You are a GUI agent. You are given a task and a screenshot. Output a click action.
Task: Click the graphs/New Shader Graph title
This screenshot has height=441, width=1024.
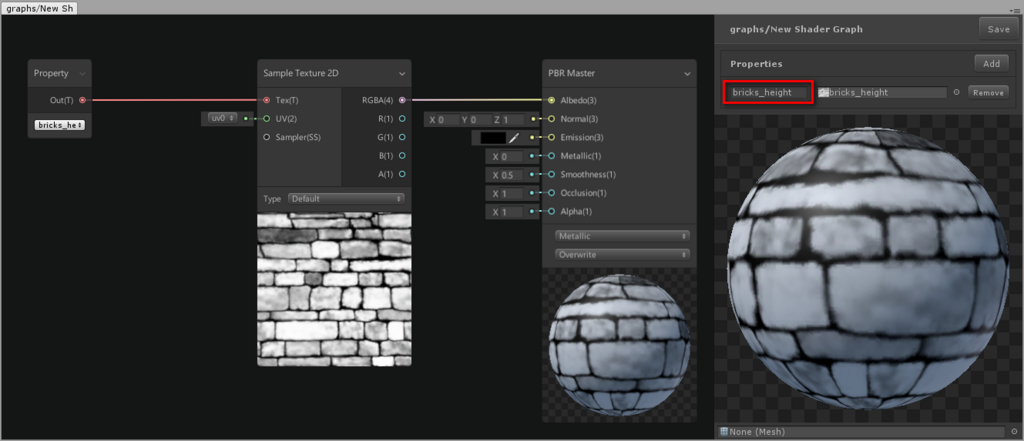pyautogui.click(x=796, y=29)
